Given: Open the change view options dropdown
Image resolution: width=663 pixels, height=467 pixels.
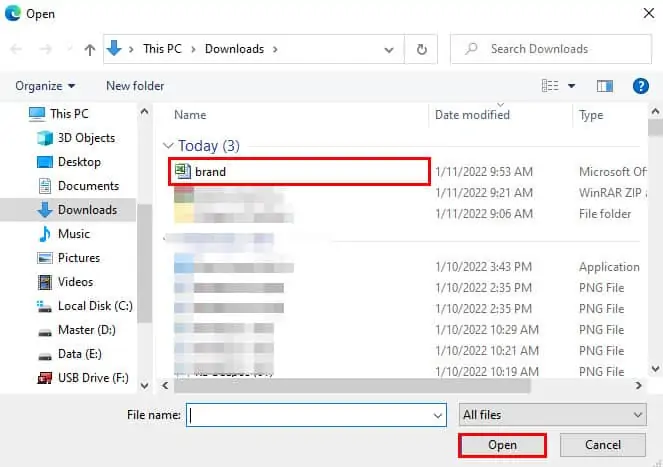Looking at the screenshot, I should click(572, 86).
